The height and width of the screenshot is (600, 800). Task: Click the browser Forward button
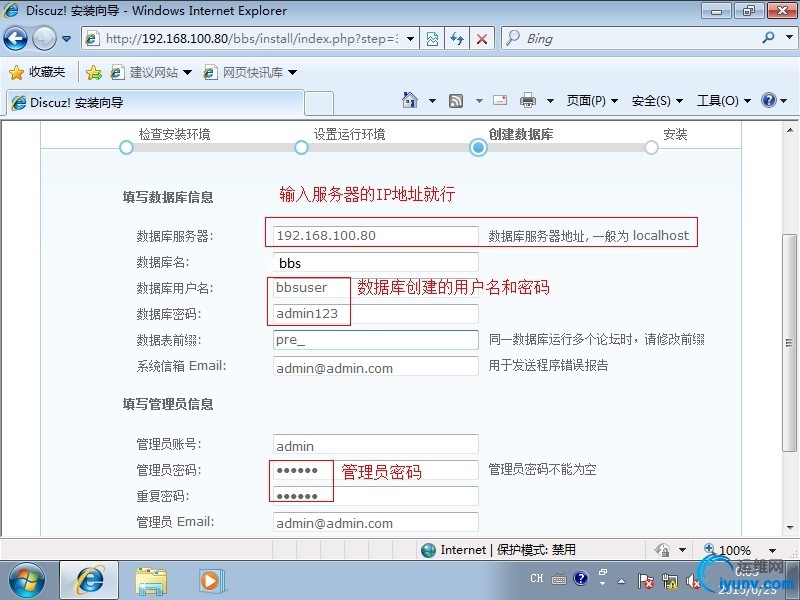coord(44,39)
